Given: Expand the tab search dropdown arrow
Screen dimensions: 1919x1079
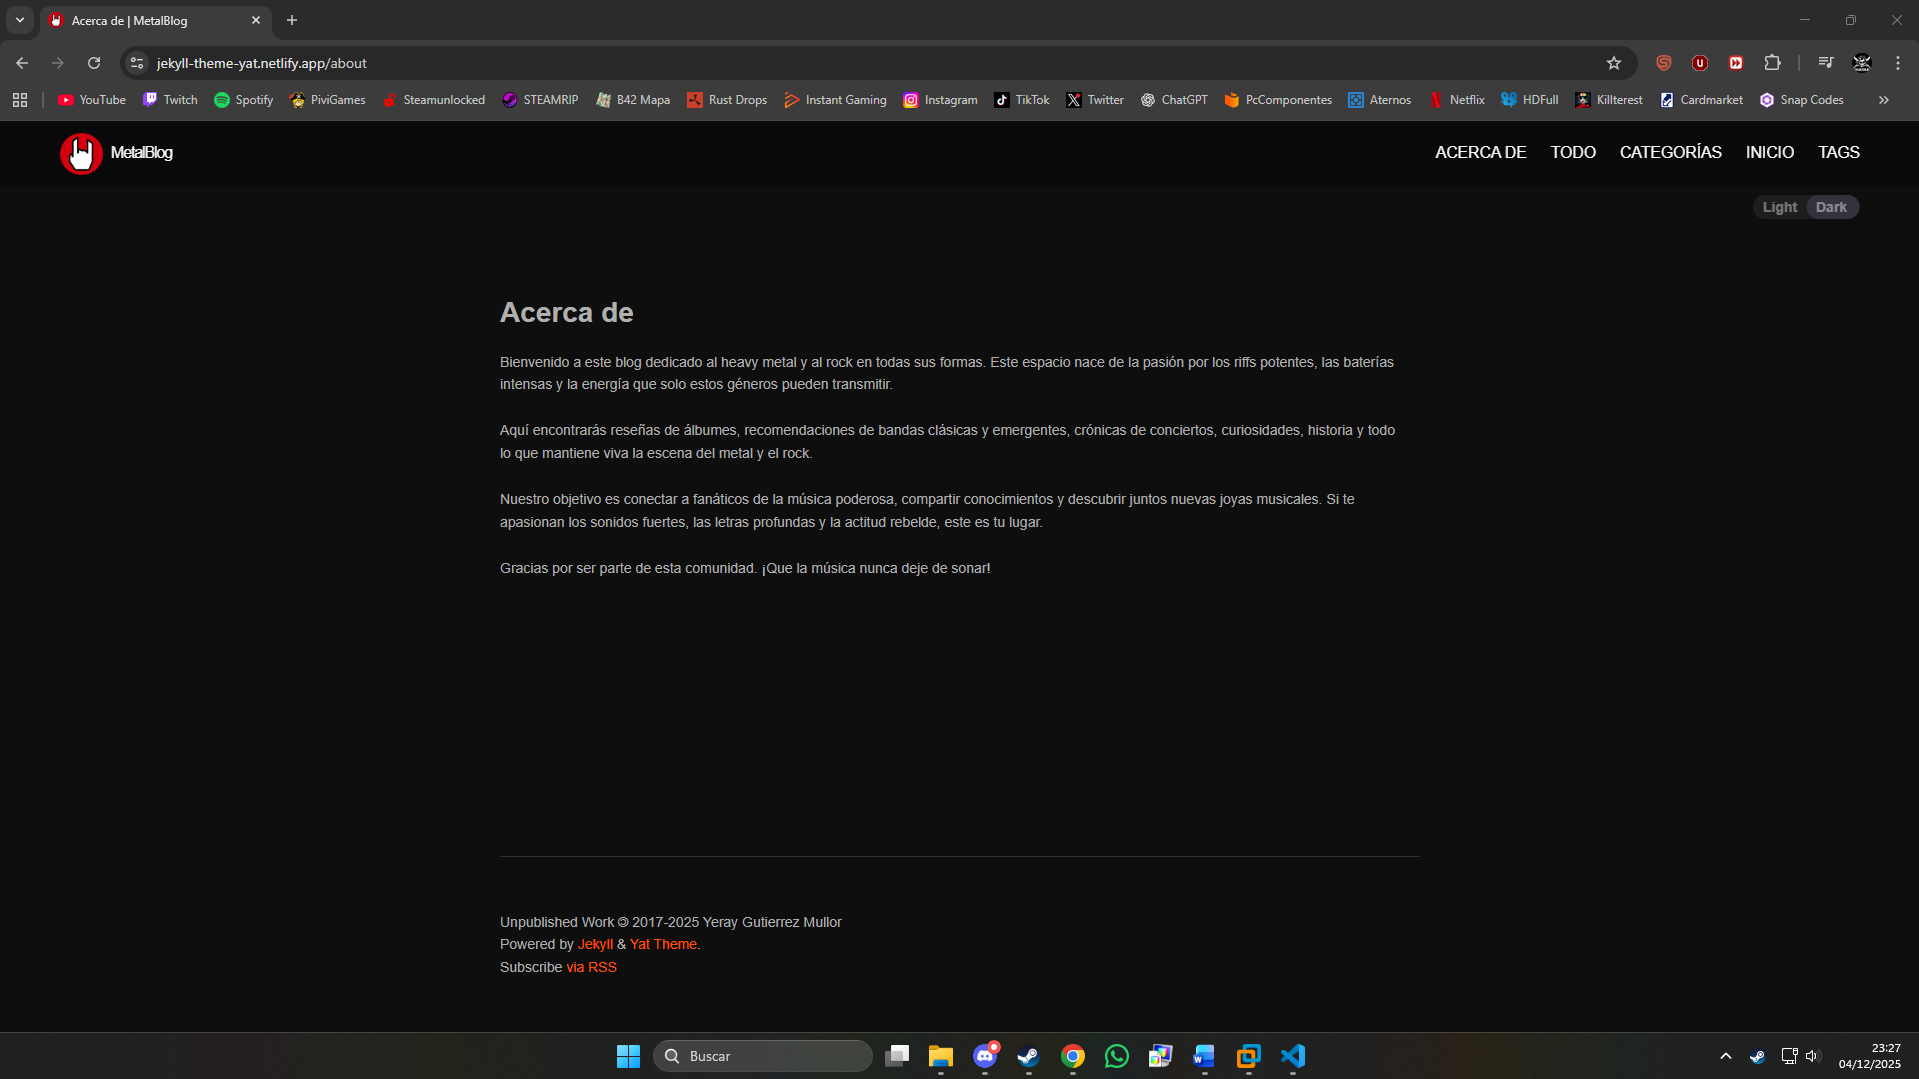Looking at the screenshot, I should click(x=20, y=20).
